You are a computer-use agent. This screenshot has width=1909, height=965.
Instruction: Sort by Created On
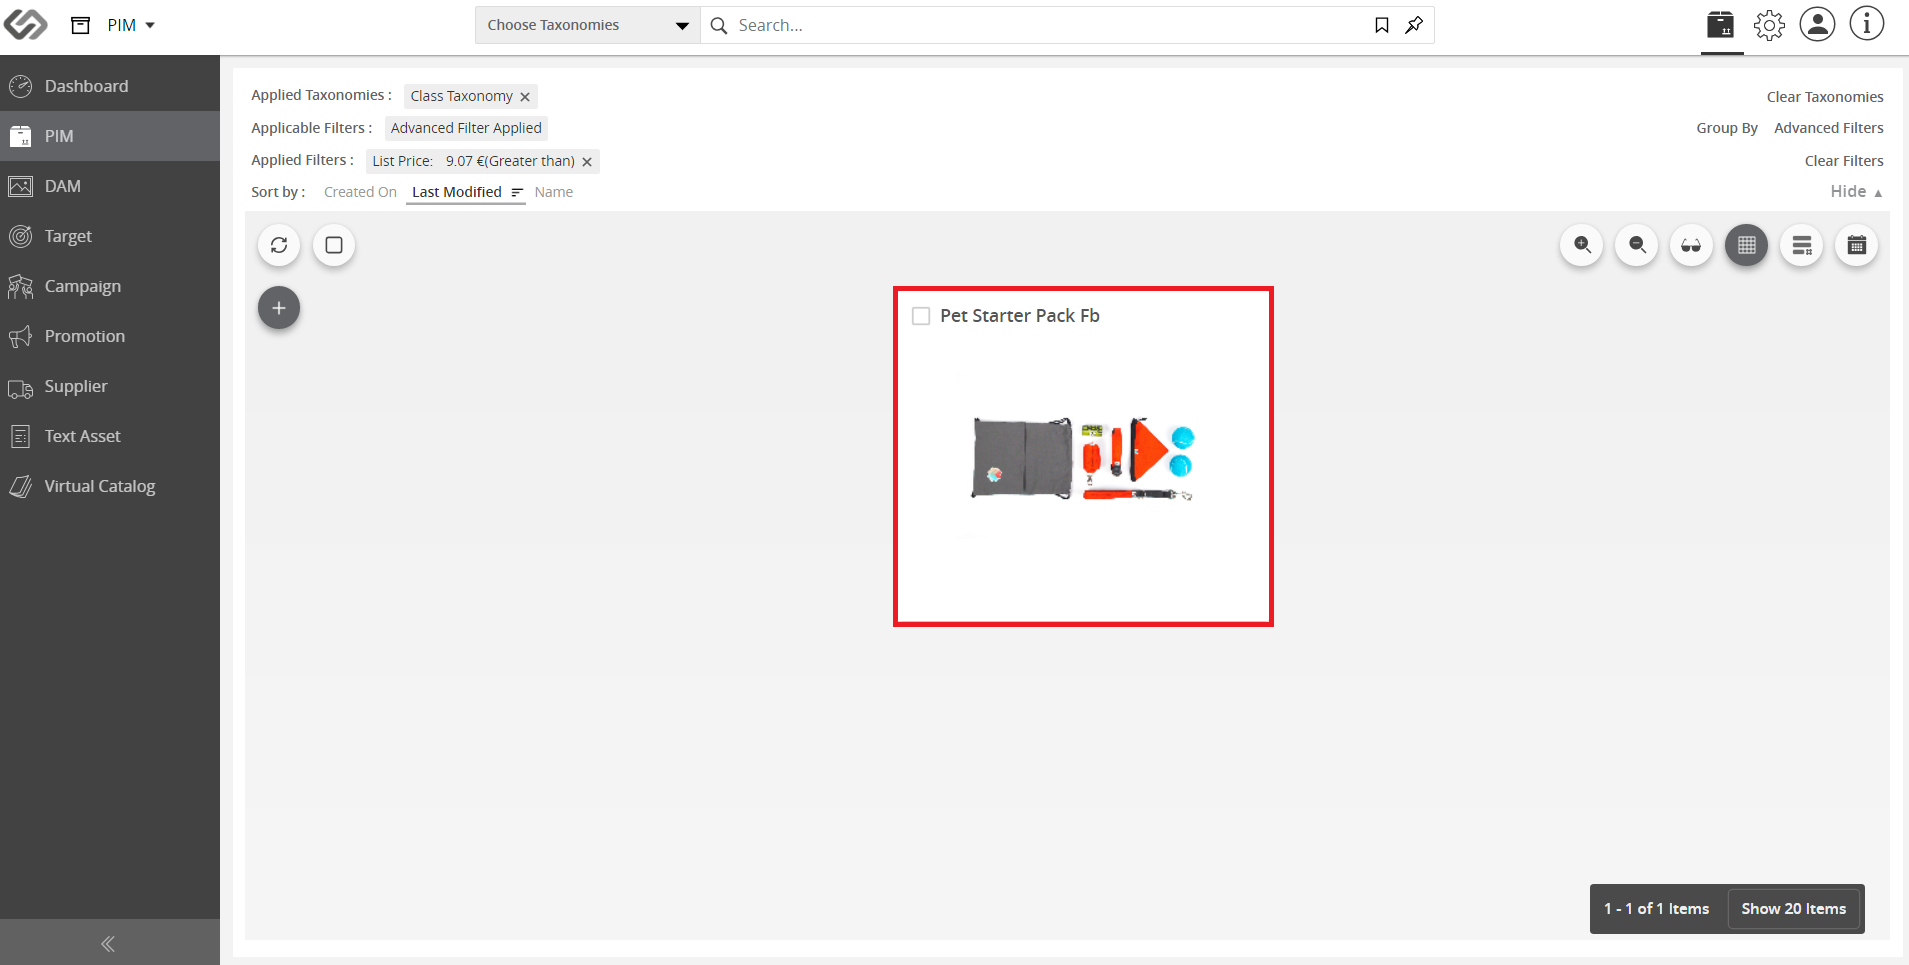tap(360, 192)
